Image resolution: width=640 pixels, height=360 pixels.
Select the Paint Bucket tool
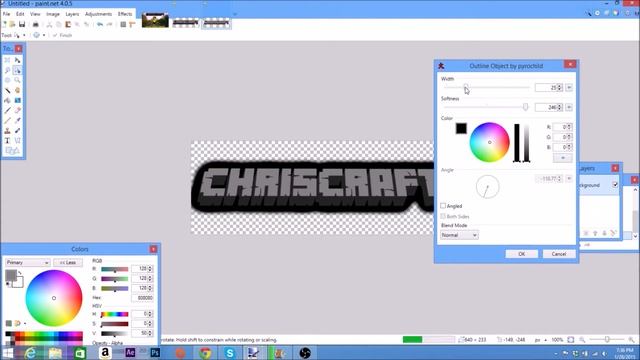tap(7, 100)
